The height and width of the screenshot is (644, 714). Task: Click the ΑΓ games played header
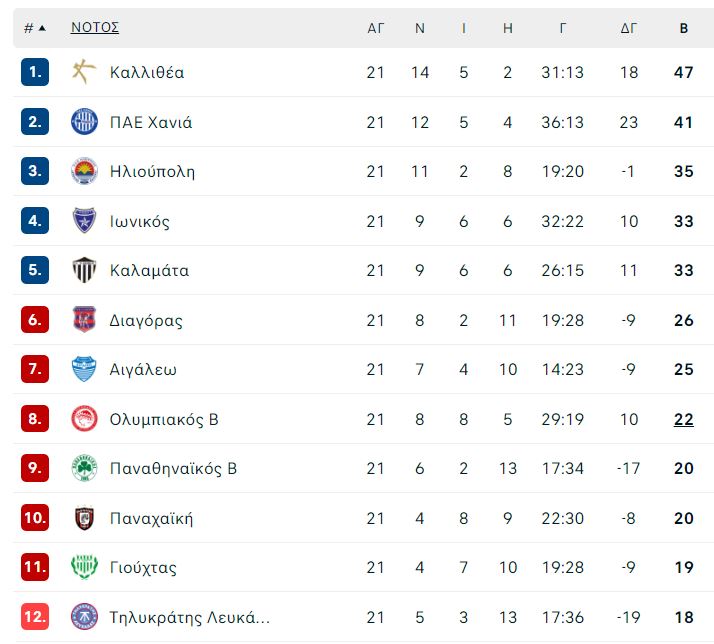click(376, 28)
